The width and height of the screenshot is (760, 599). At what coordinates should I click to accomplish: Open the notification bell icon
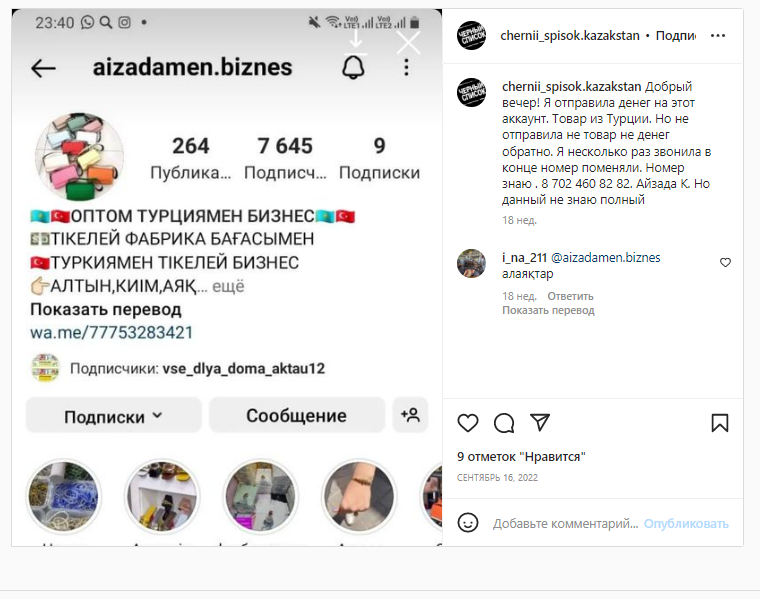coord(353,67)
